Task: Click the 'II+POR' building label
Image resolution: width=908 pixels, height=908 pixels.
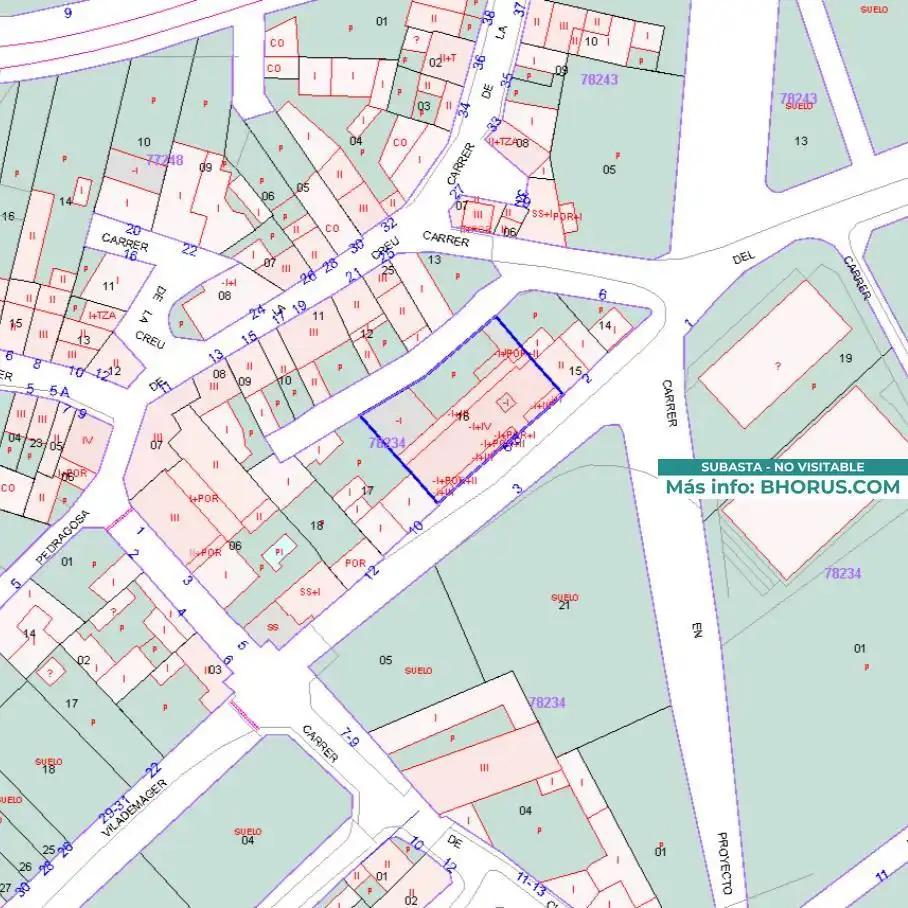Action: [205, 552]
